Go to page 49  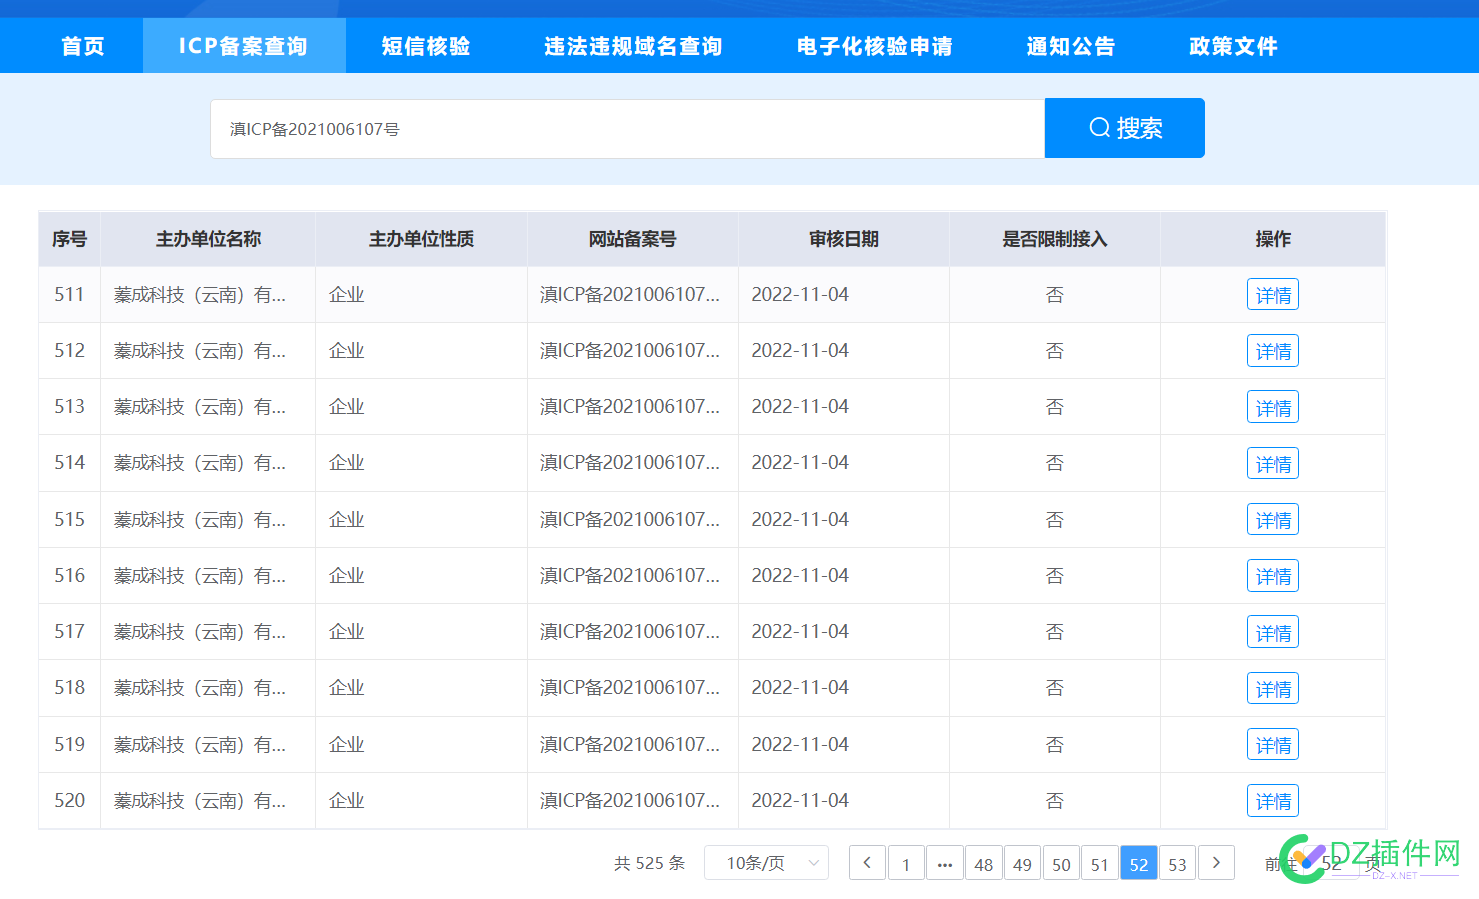tap(1022, 864)
